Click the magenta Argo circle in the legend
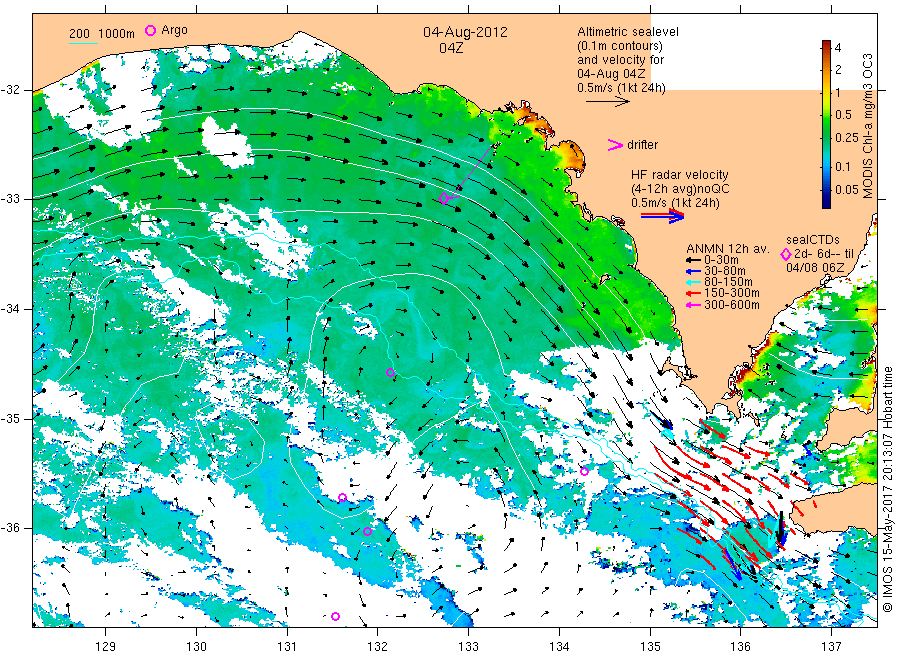 pos(150,30)
